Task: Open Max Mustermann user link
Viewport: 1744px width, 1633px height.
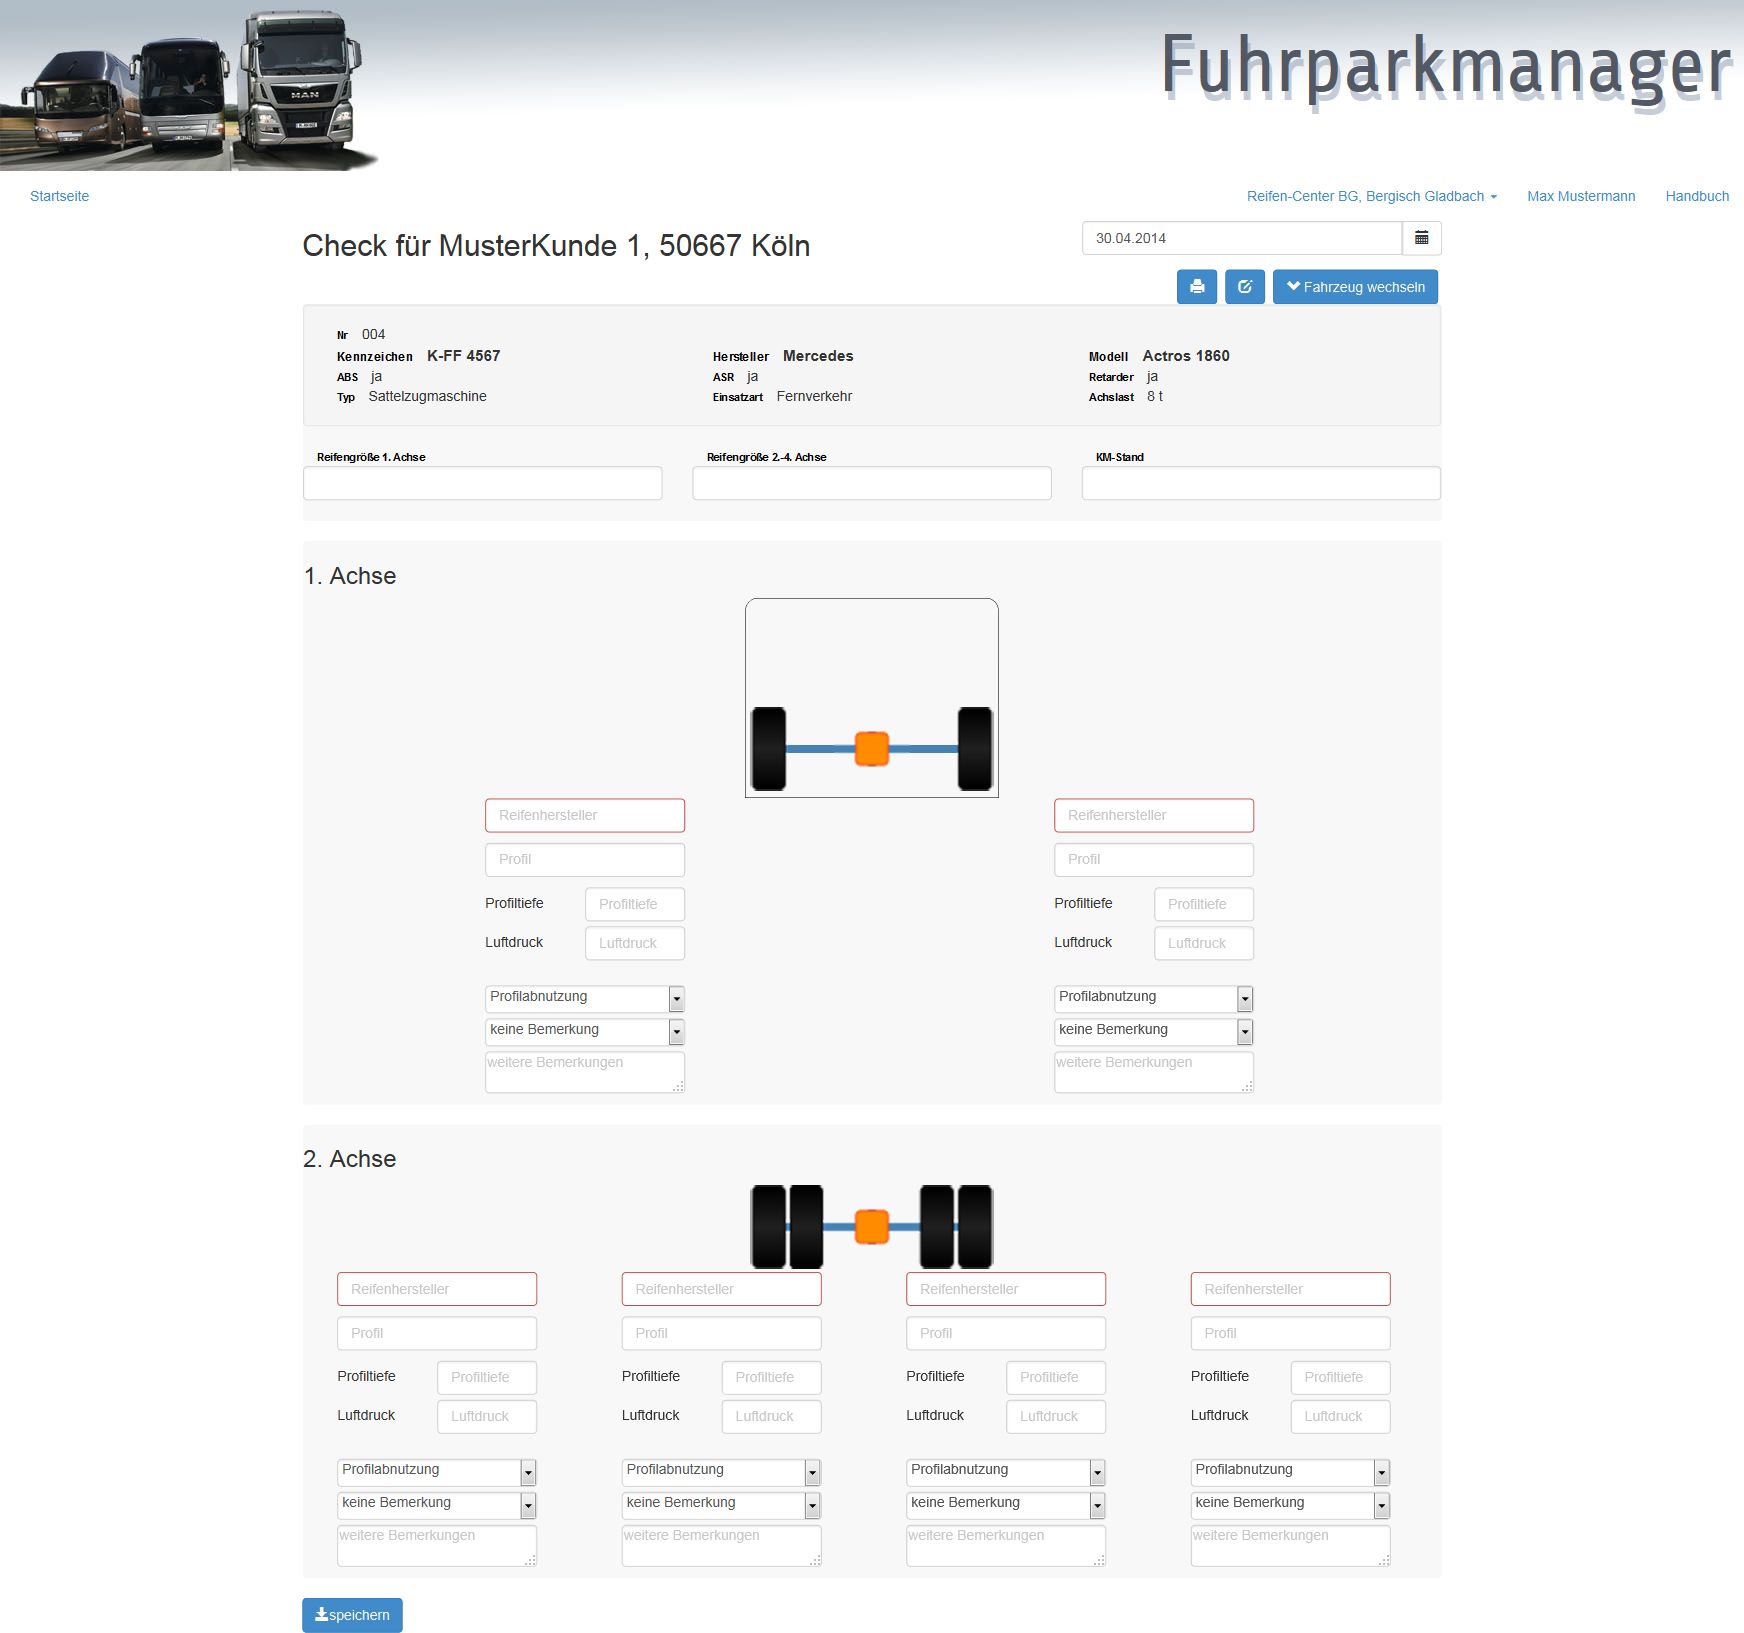Action: point(1580,196)
